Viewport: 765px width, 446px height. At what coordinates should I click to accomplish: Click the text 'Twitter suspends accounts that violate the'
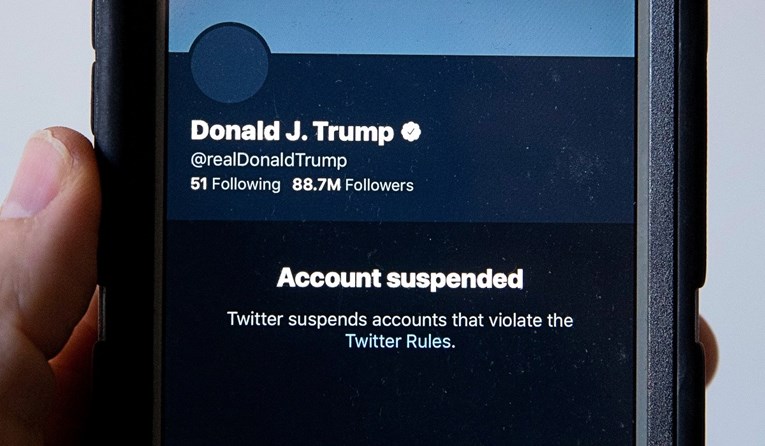point(400,320)
